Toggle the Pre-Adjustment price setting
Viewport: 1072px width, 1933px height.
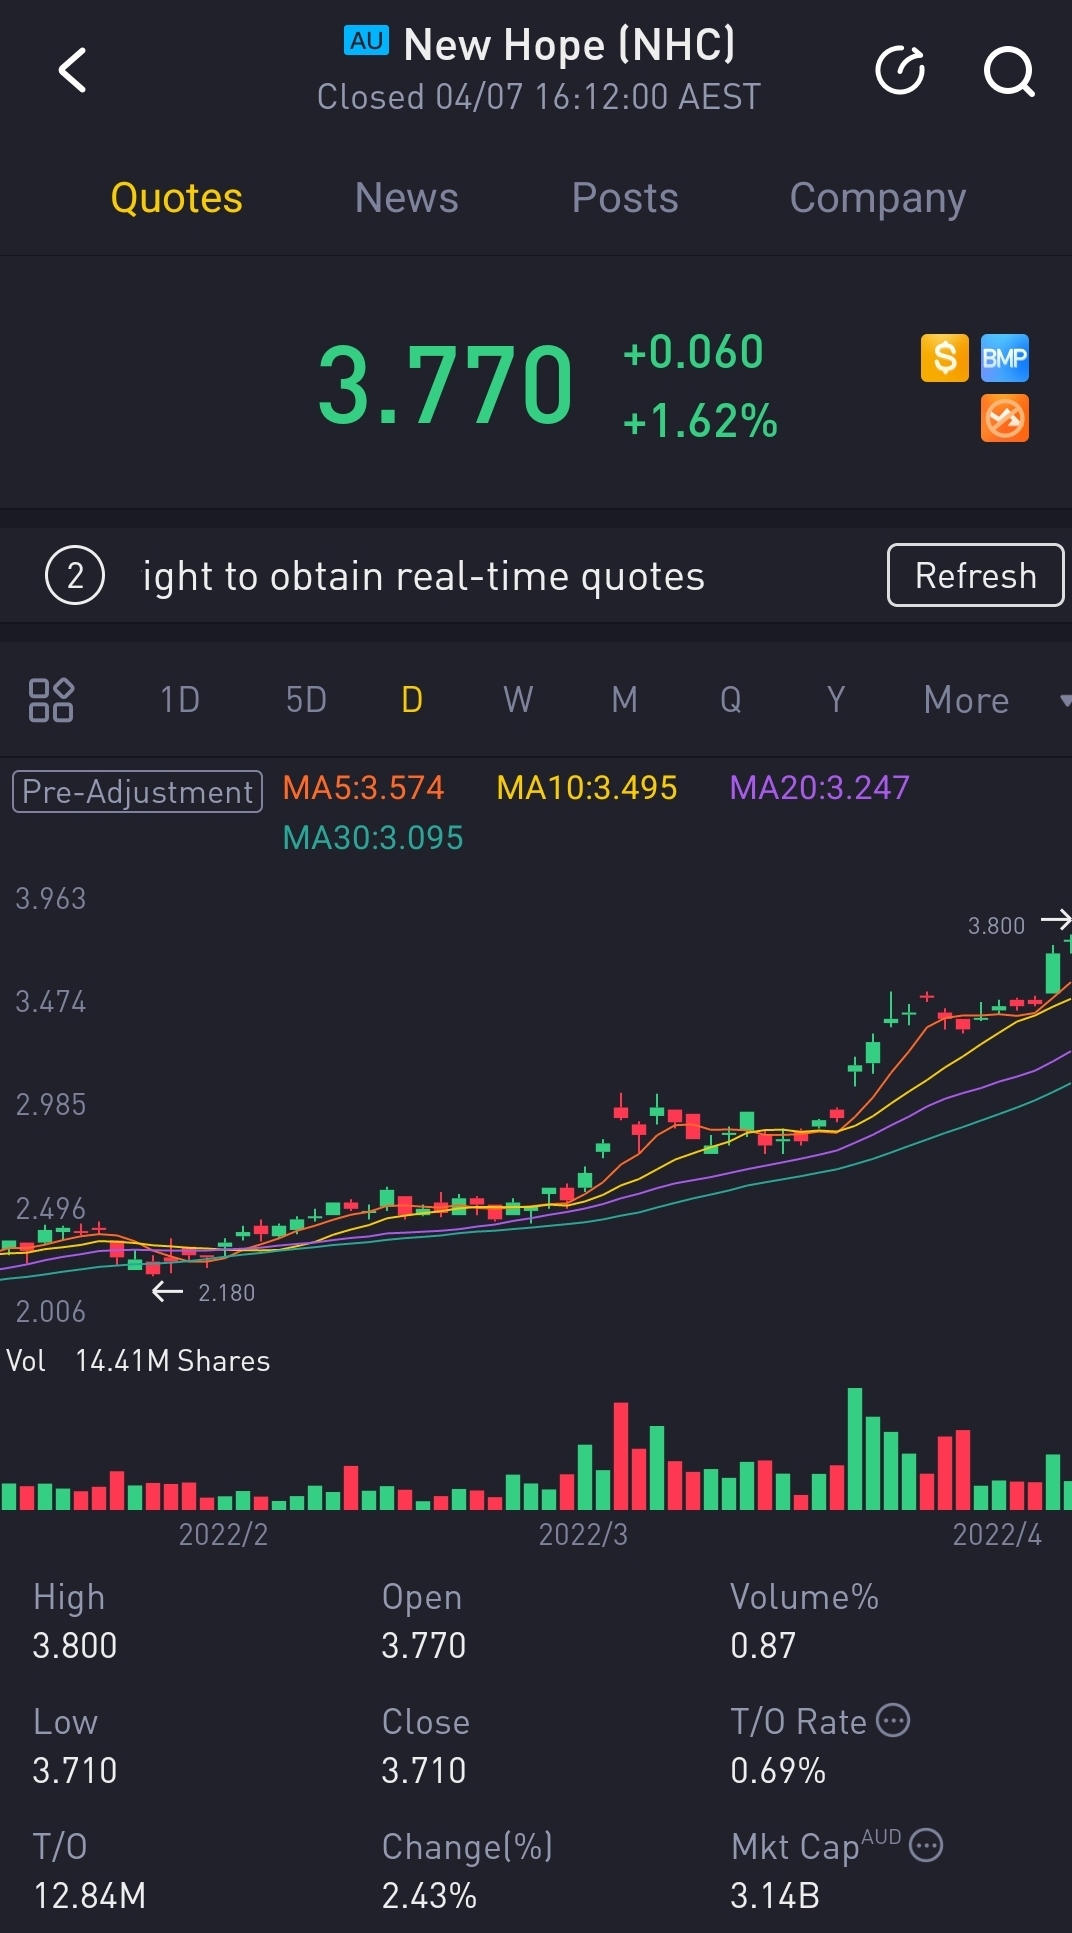pyautogui.click(x=137, y=791)
